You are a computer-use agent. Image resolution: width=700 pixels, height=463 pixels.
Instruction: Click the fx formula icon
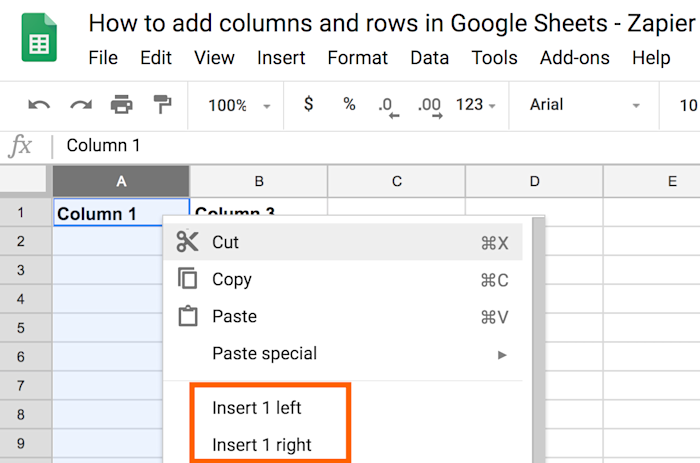[20, 146]
